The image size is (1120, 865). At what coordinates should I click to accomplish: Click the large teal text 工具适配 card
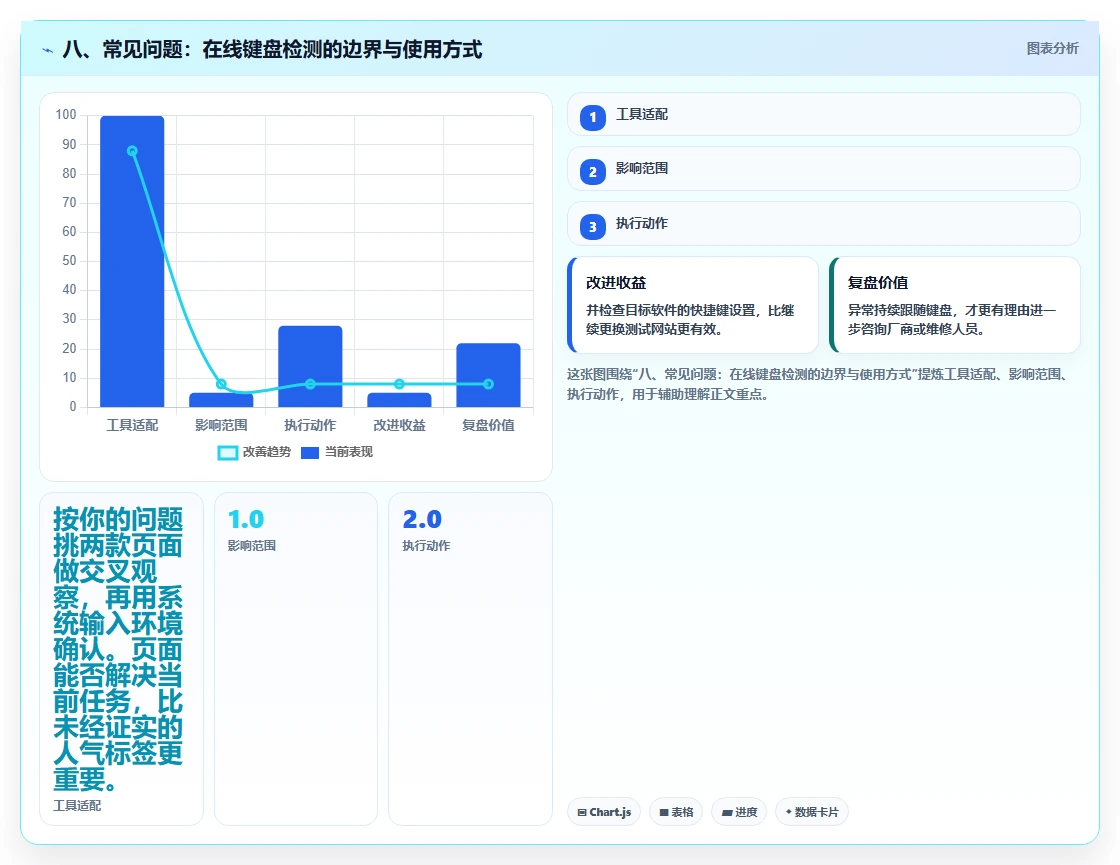(x=121, y=659)
